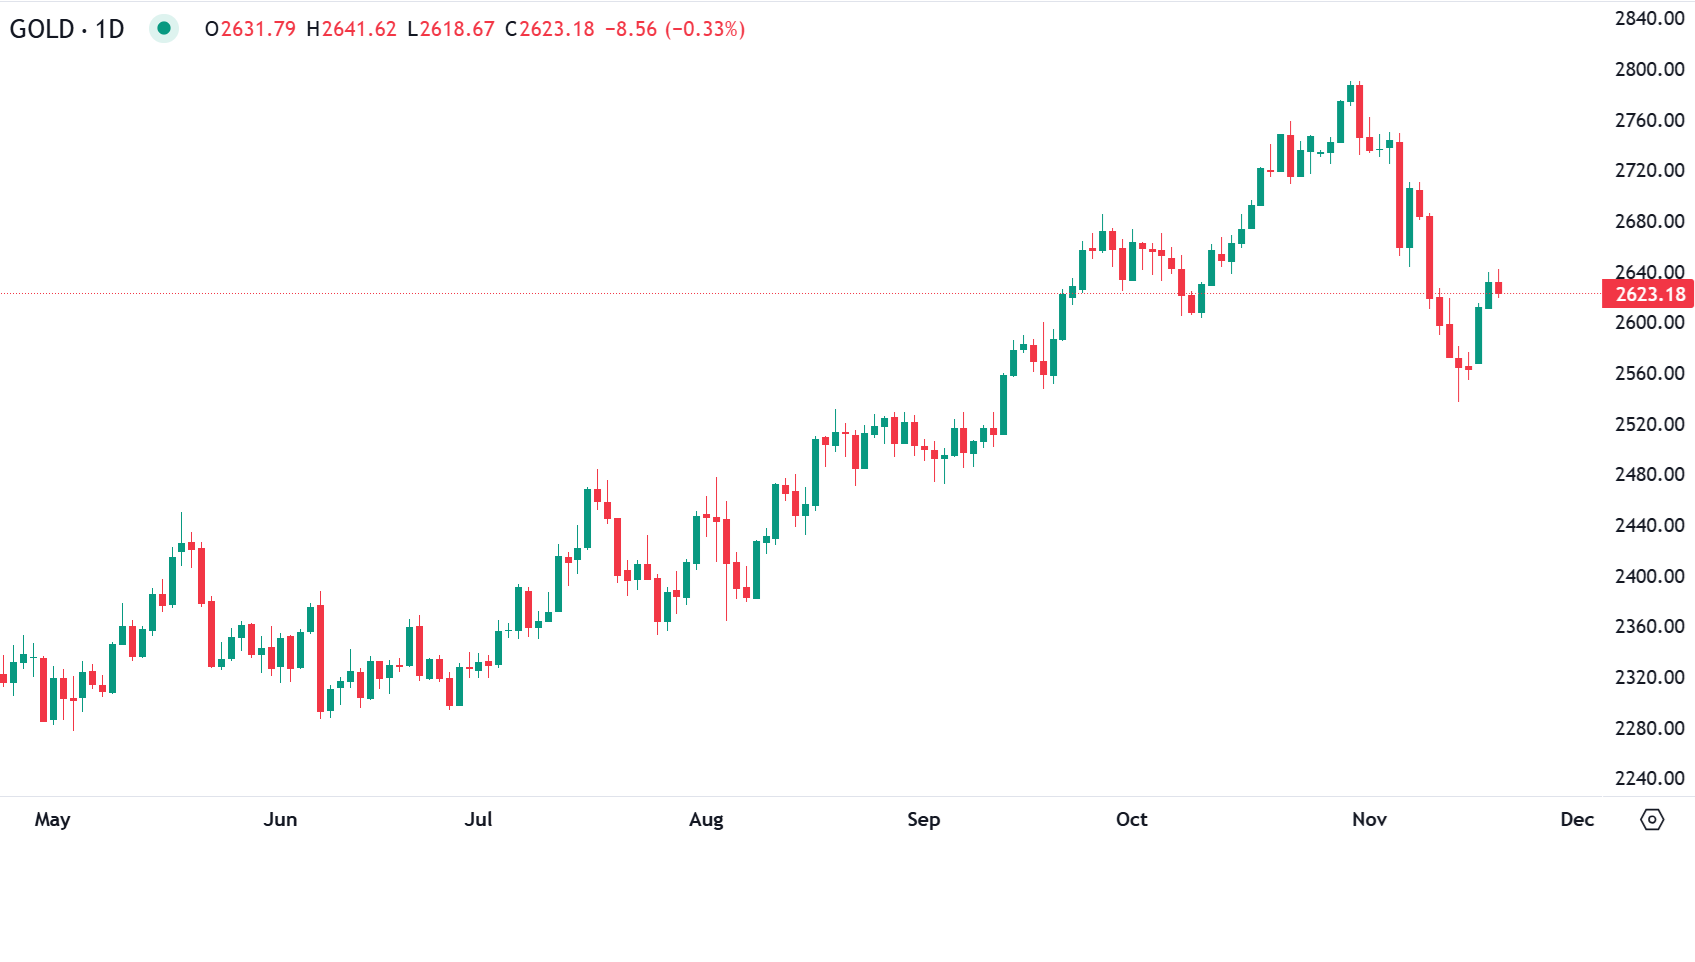Click the green market status dot
Screen dimensions: 1695x962
(x=164, y=29)
